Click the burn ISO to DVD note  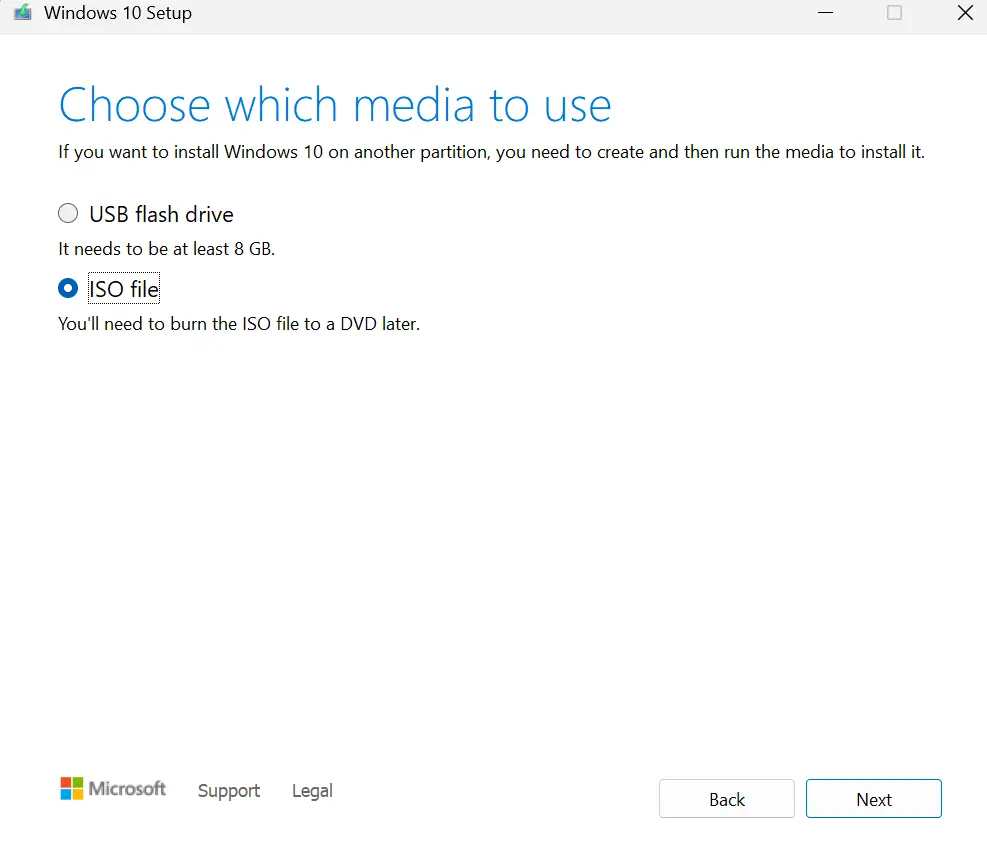coord(239,324)
